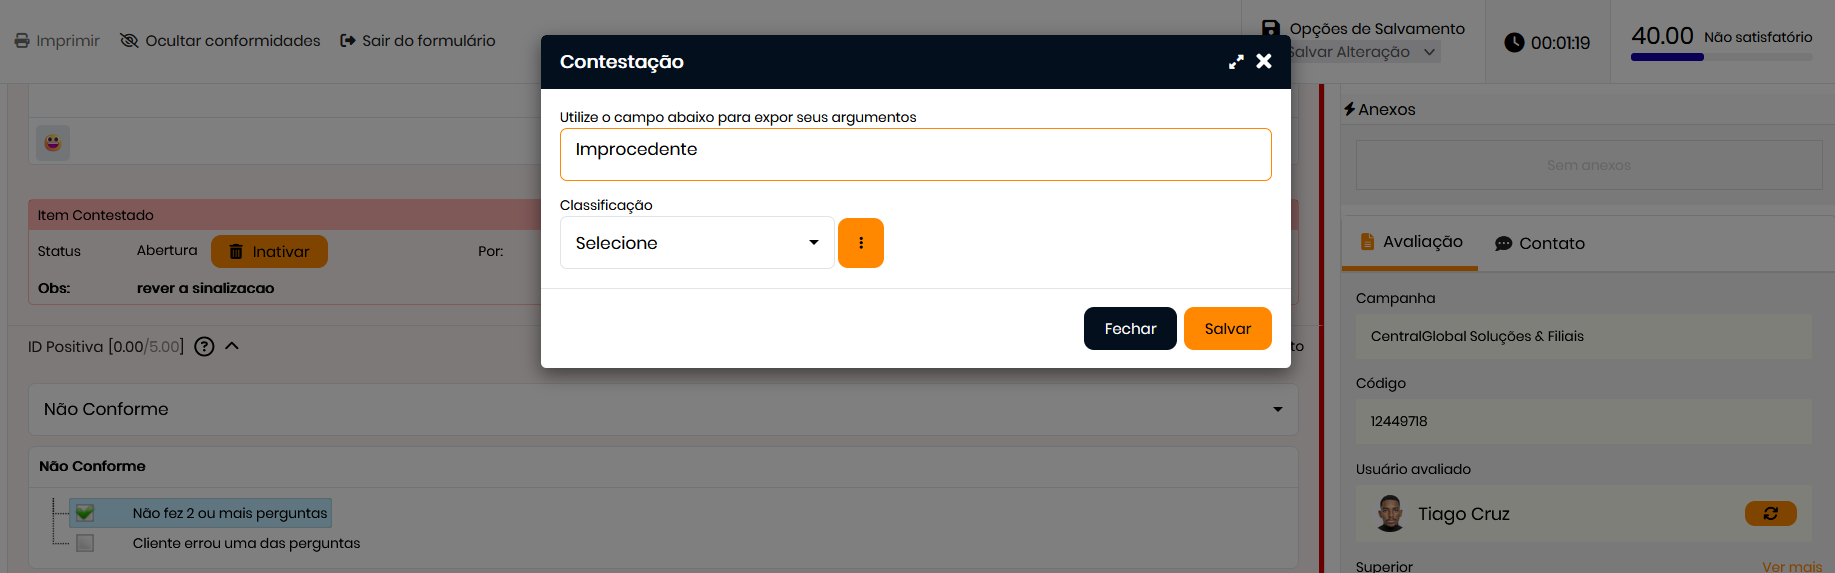
Task: Click the arguments text field containing Improcedente
Action: (x=915, y=154)
